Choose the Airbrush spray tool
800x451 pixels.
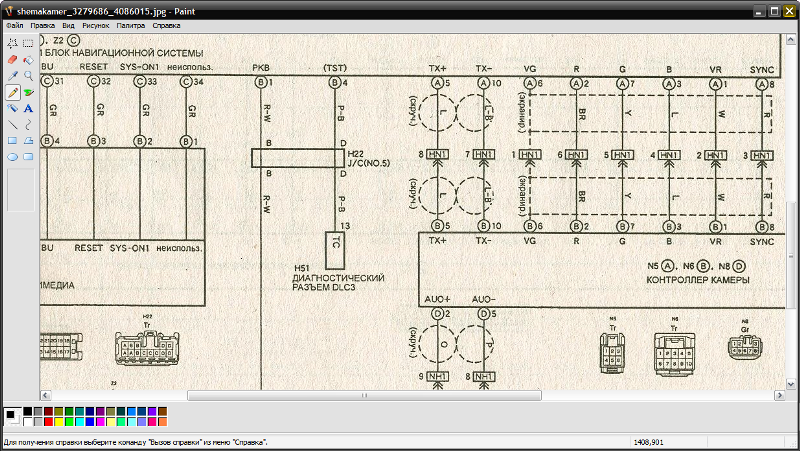[28, 91]
